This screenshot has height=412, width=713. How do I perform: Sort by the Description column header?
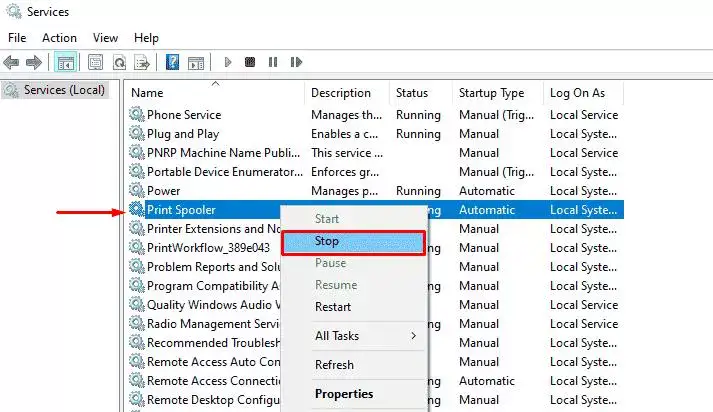click(x=346, y=93)
